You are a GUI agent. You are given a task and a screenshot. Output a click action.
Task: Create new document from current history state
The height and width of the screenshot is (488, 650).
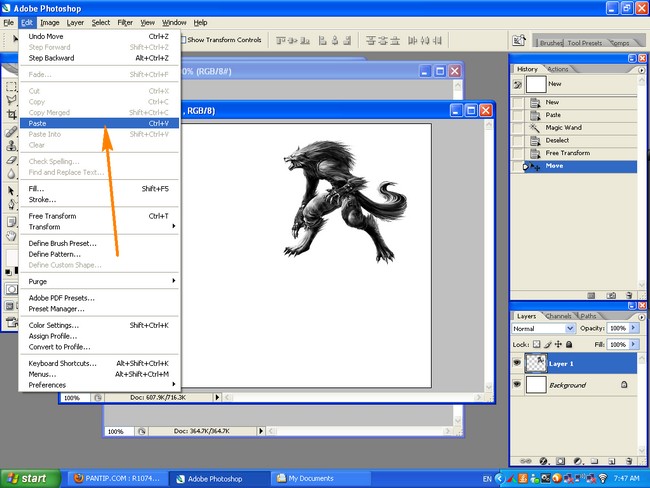592,295
